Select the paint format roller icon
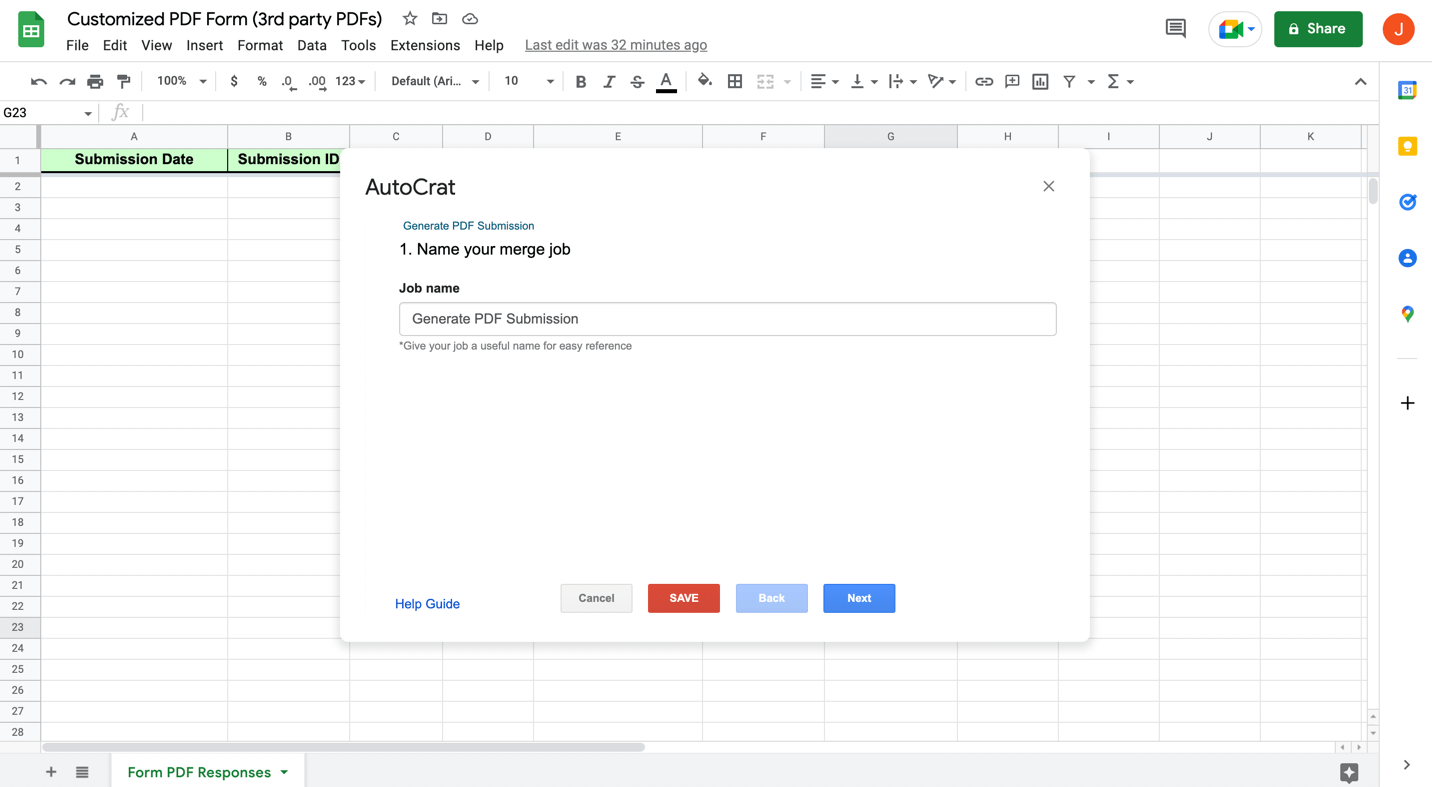Screen dimensions: 1432x787 [x=124, y=82]
